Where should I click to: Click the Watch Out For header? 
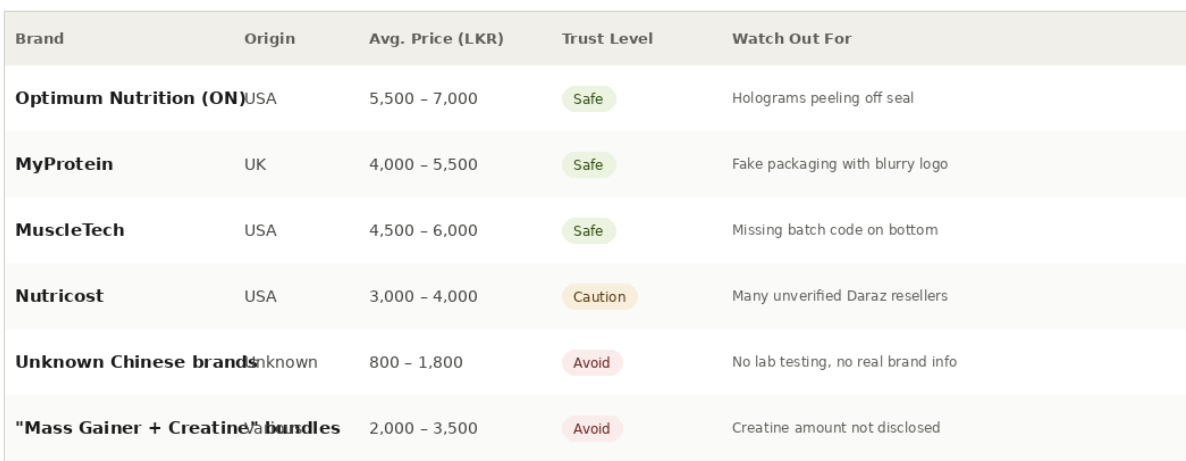pyautogui.click(x=792, y=39)
